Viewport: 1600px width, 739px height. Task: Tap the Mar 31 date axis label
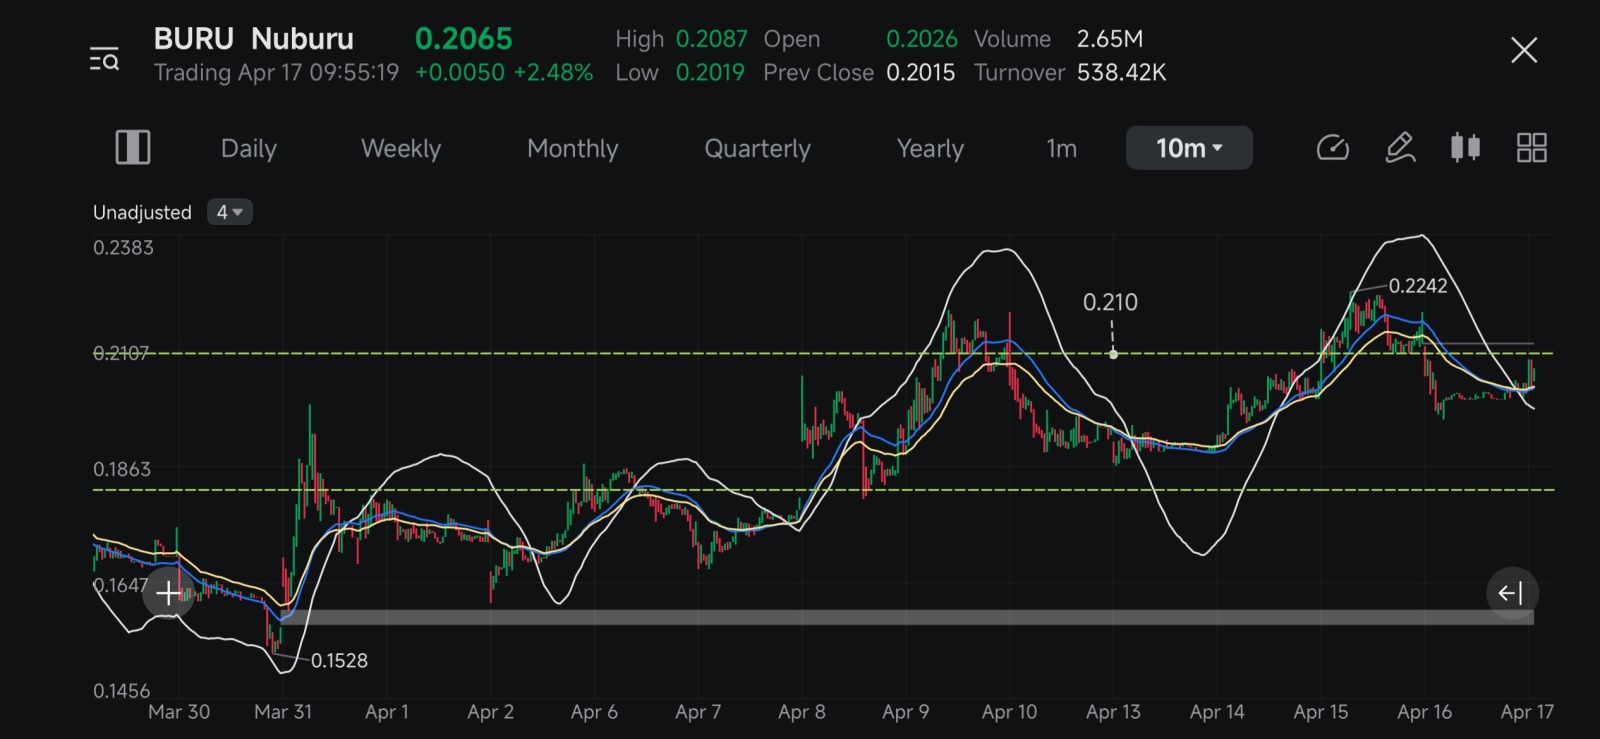(x=283, y=712)
